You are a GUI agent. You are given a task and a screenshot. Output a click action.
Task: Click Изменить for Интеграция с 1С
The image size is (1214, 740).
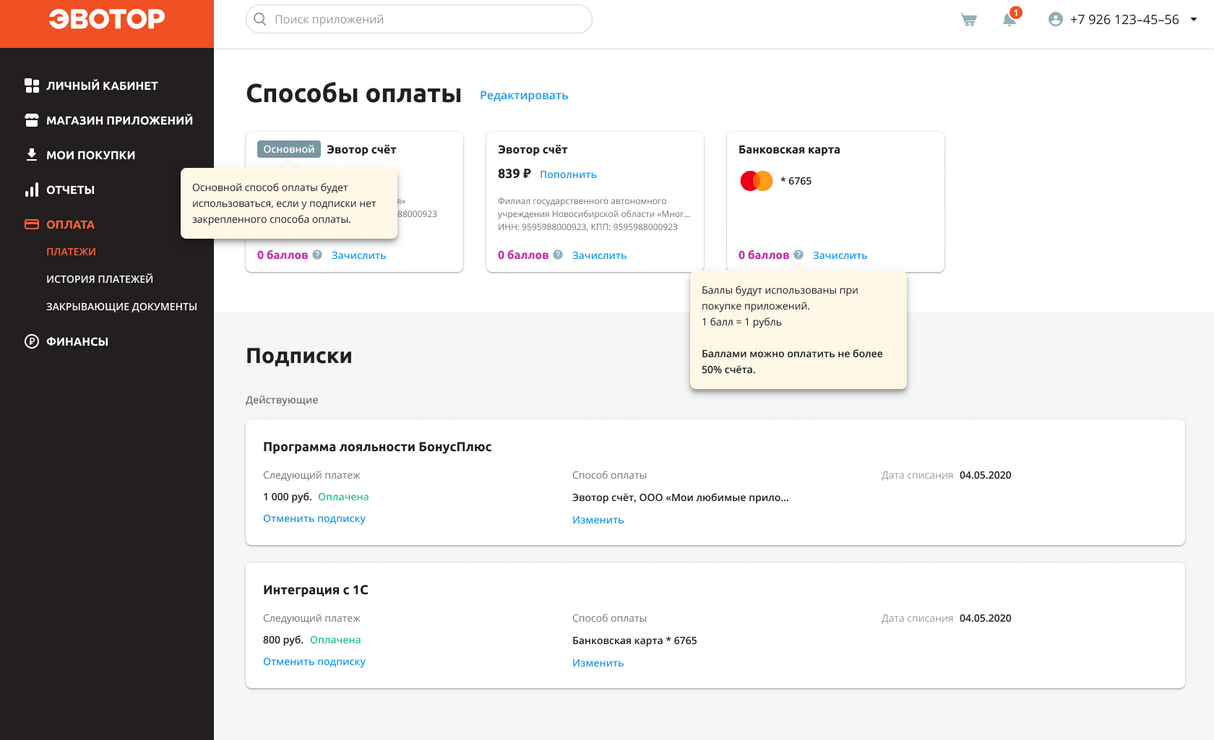[598, 663]
